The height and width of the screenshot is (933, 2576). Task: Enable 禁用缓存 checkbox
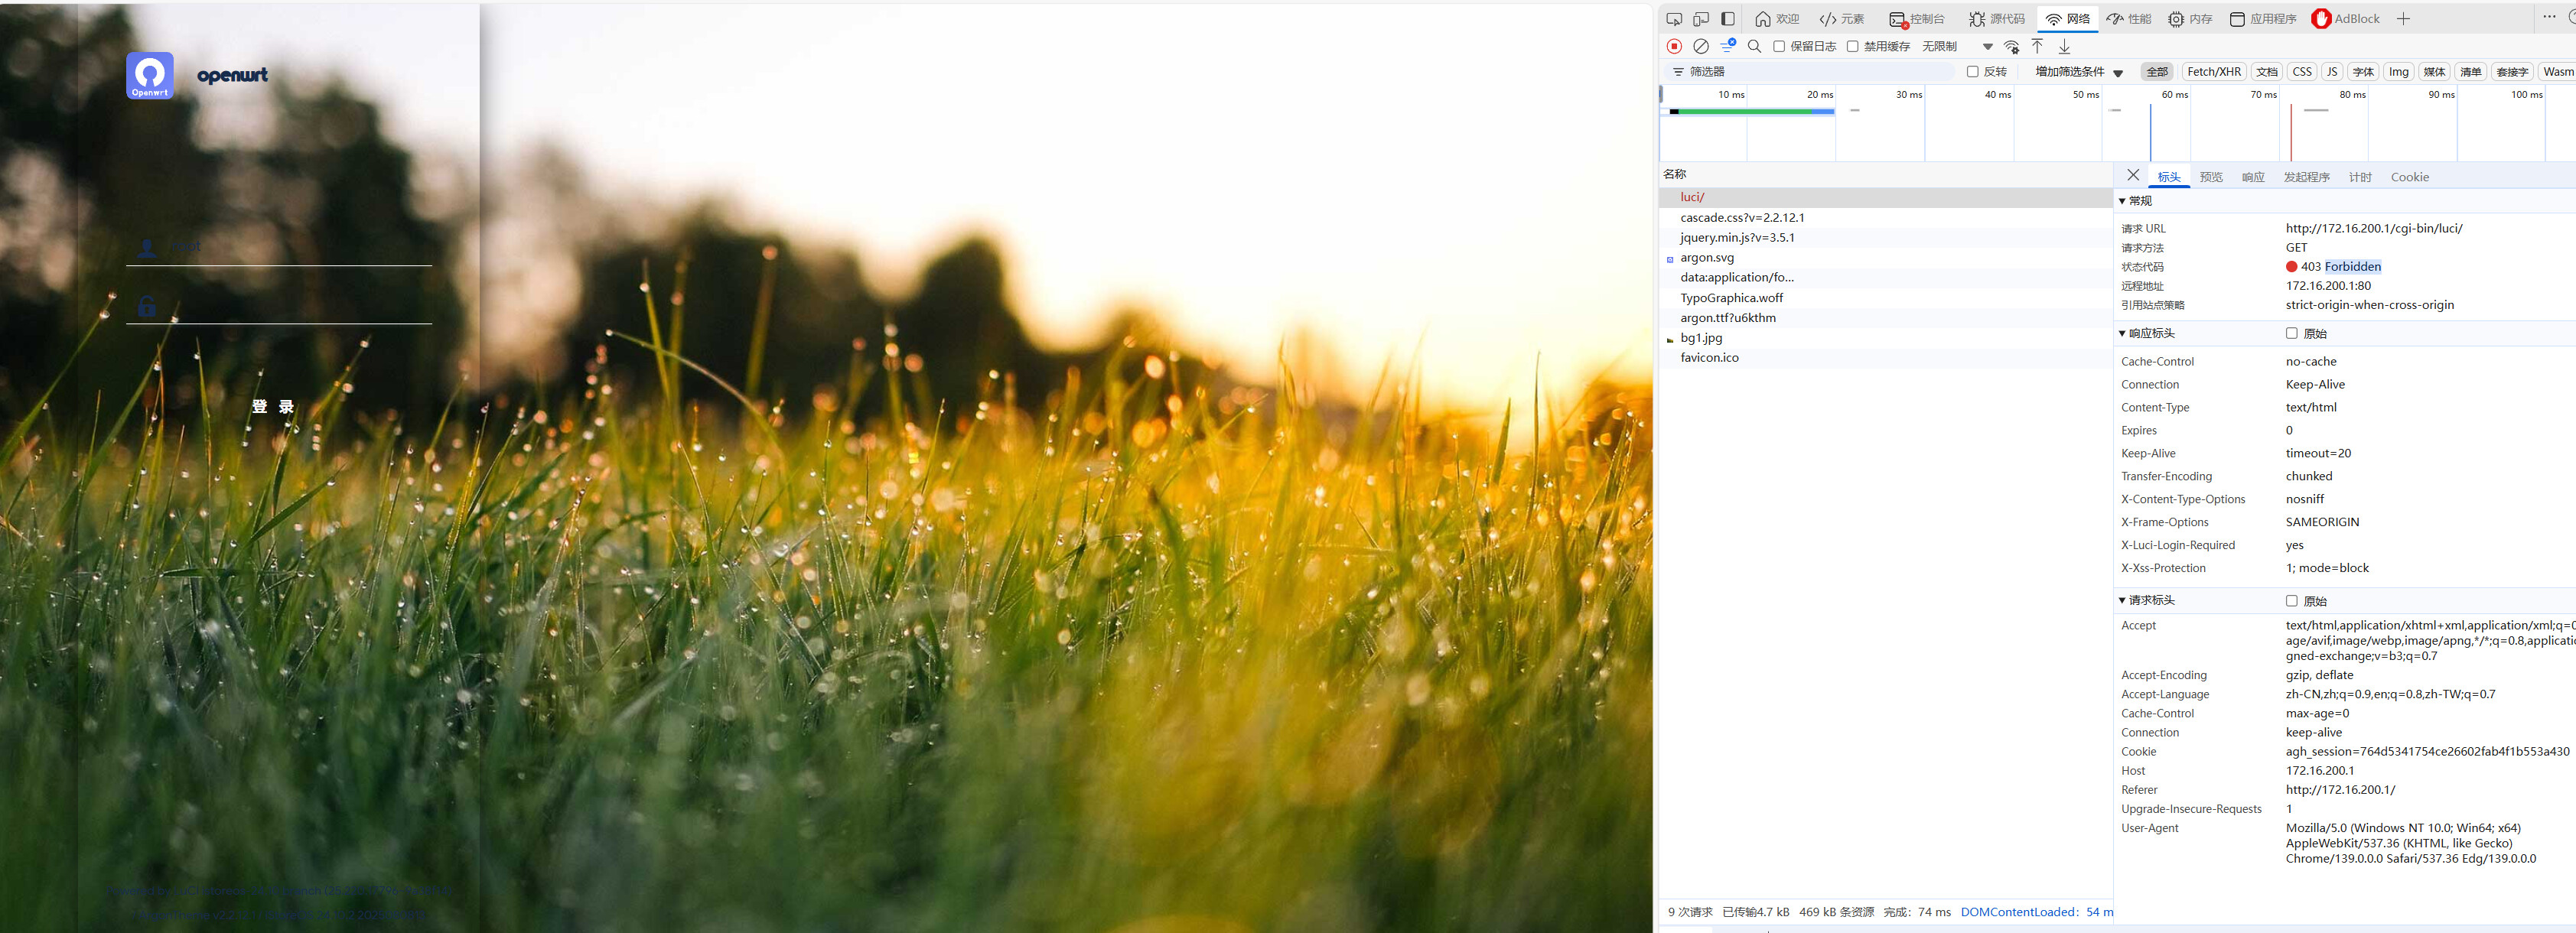1852,46
